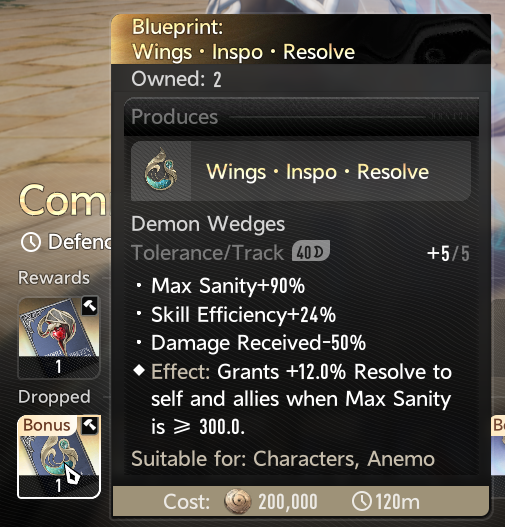Click the clock icon beside Defence
Viewport: 505px width, 527px height.
(x=31, y=242)
